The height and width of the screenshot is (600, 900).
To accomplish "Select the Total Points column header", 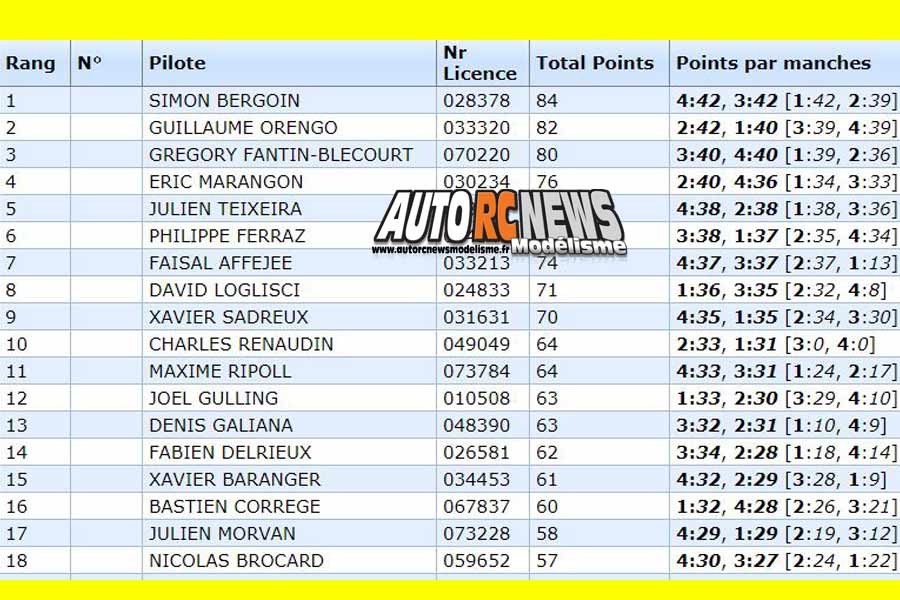I will [x=595, y=63].
